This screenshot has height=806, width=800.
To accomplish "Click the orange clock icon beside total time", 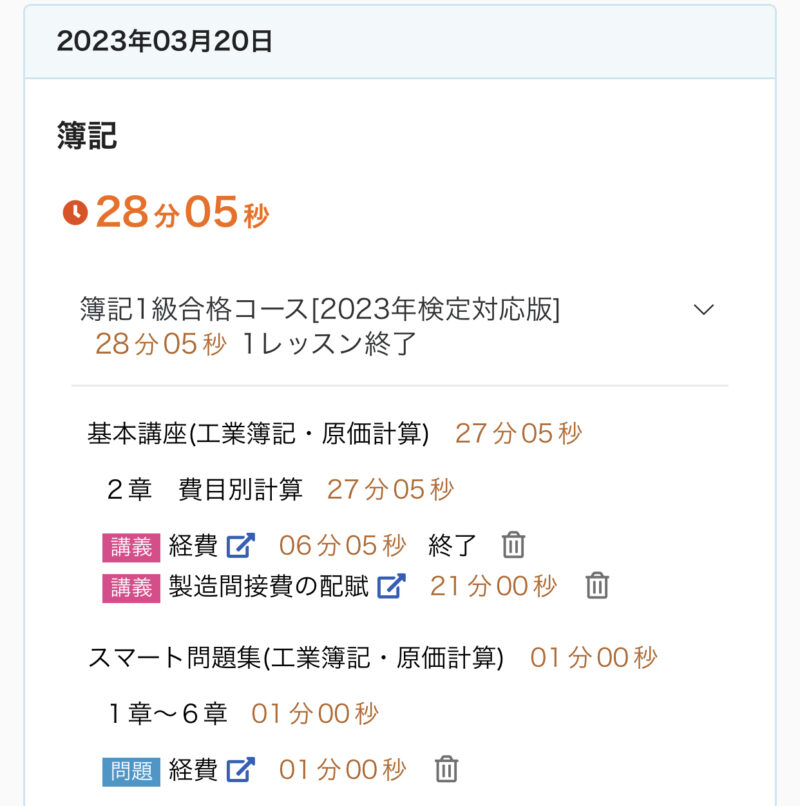I will 75,212.
